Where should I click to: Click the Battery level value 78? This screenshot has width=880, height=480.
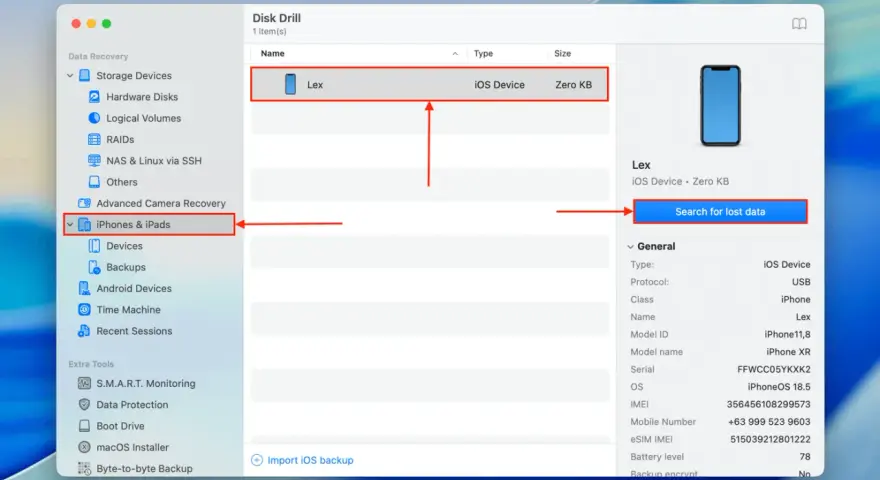click(805, 456)
